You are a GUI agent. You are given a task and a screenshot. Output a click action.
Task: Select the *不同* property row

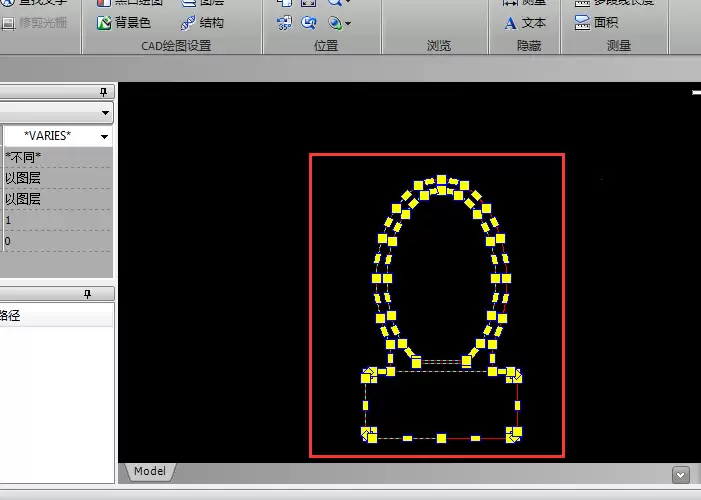[x=57, y=157]
